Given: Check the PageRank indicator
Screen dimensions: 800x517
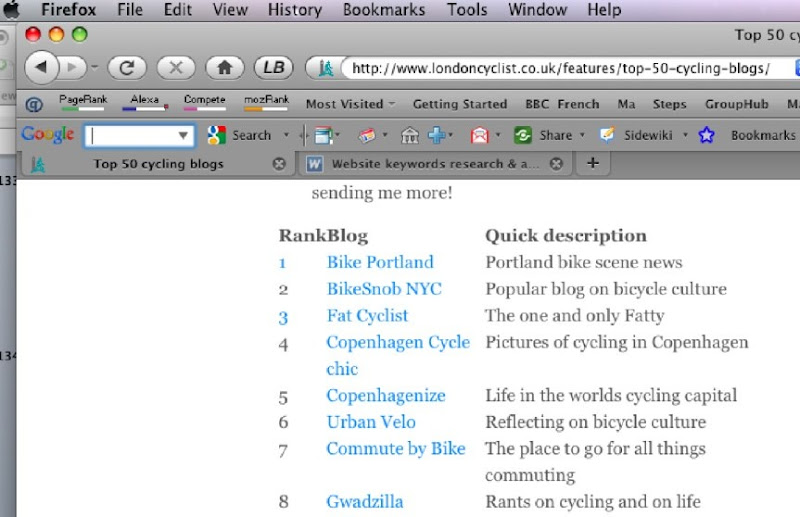Looking at the screenshot, I should pyautogui.click(x=83, y=102).
